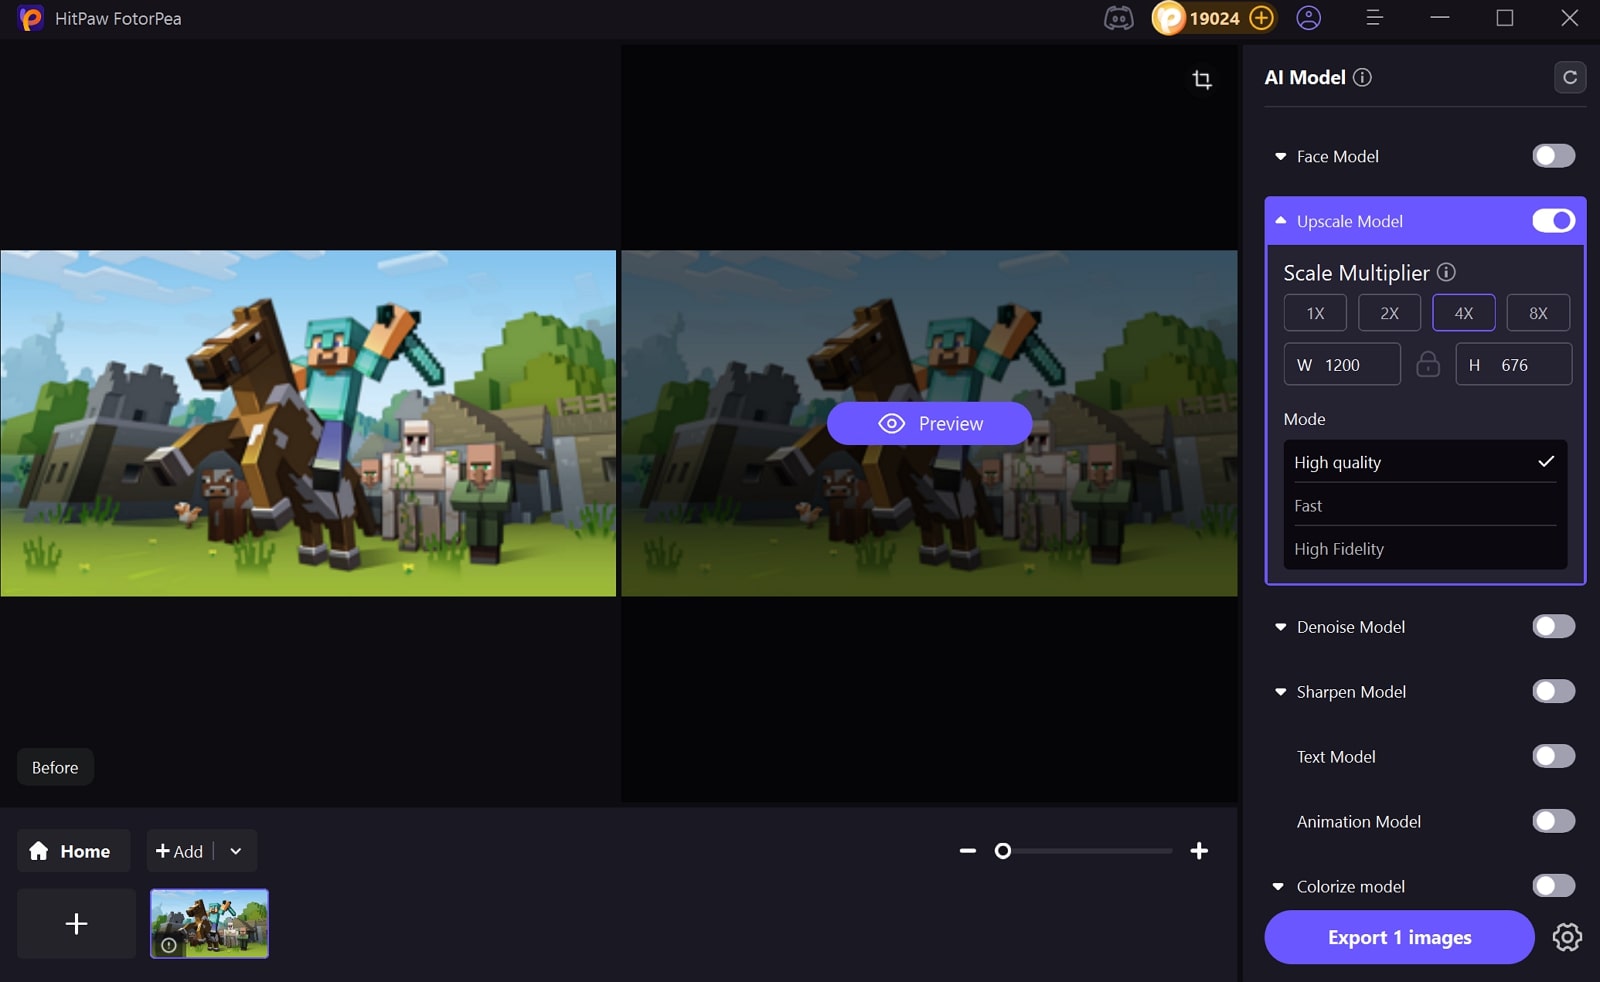Click the Animation Model label
The width and height of the screenshot is (1600, 982).
1358,822
